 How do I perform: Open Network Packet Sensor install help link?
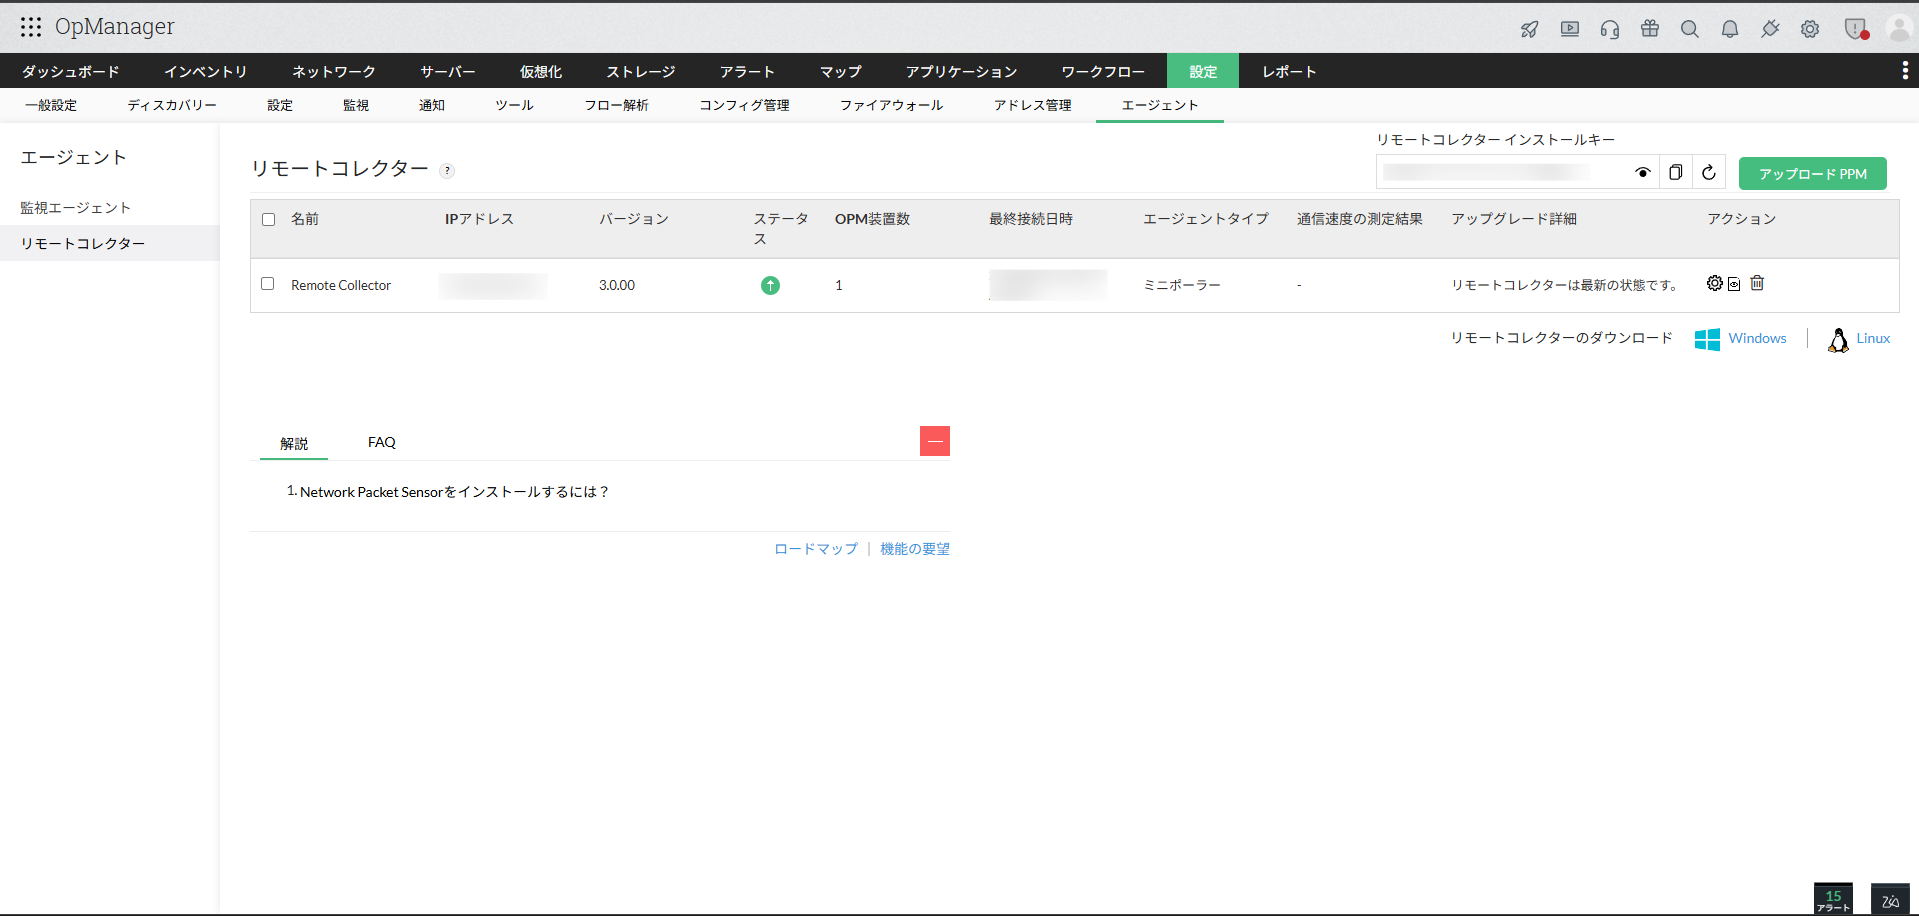pyautogui.click(x=454, y=492)
